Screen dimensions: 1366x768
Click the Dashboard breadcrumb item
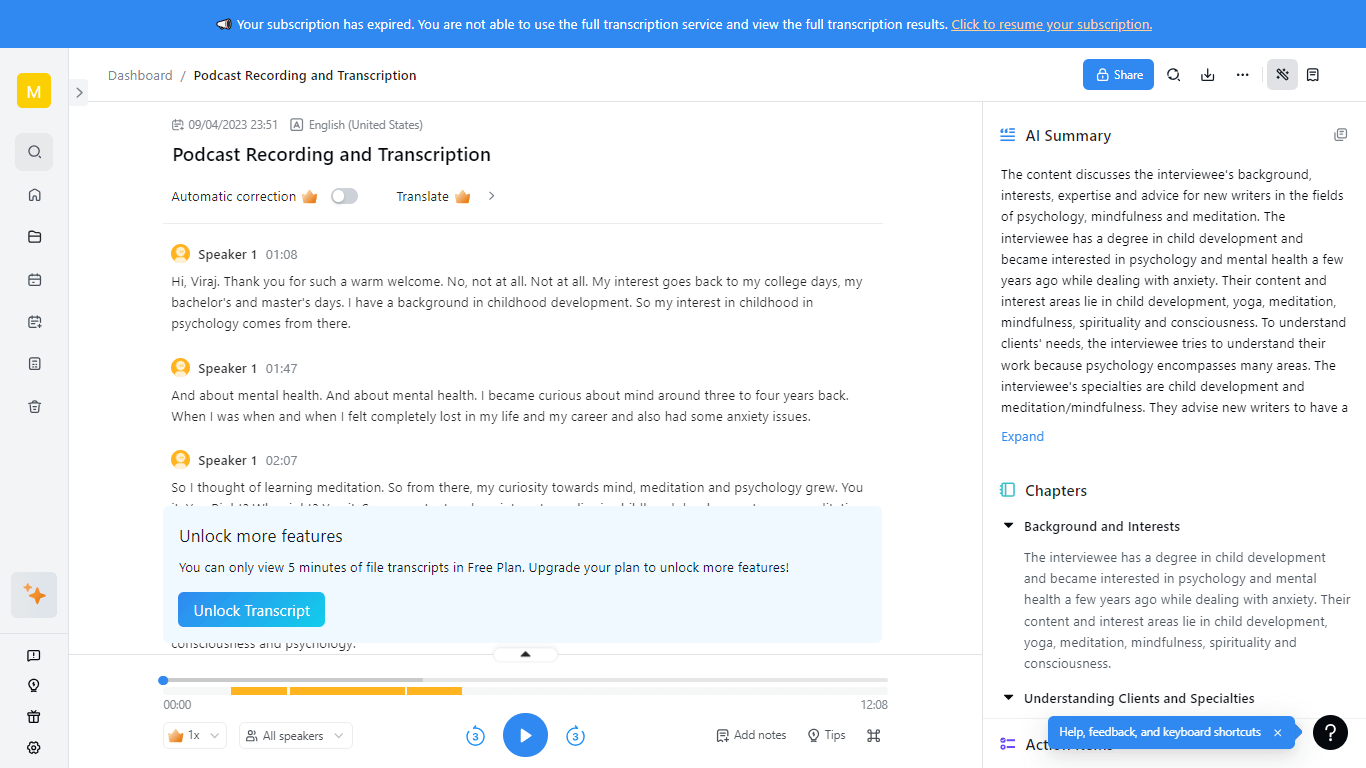[x=140, y=75]
